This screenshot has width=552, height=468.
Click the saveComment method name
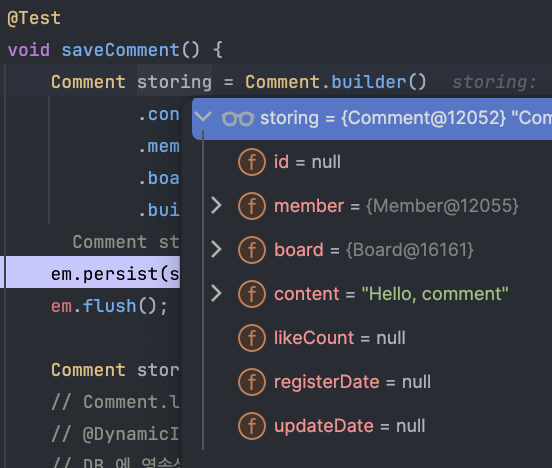pyautogui.click(x=121, y=50)
